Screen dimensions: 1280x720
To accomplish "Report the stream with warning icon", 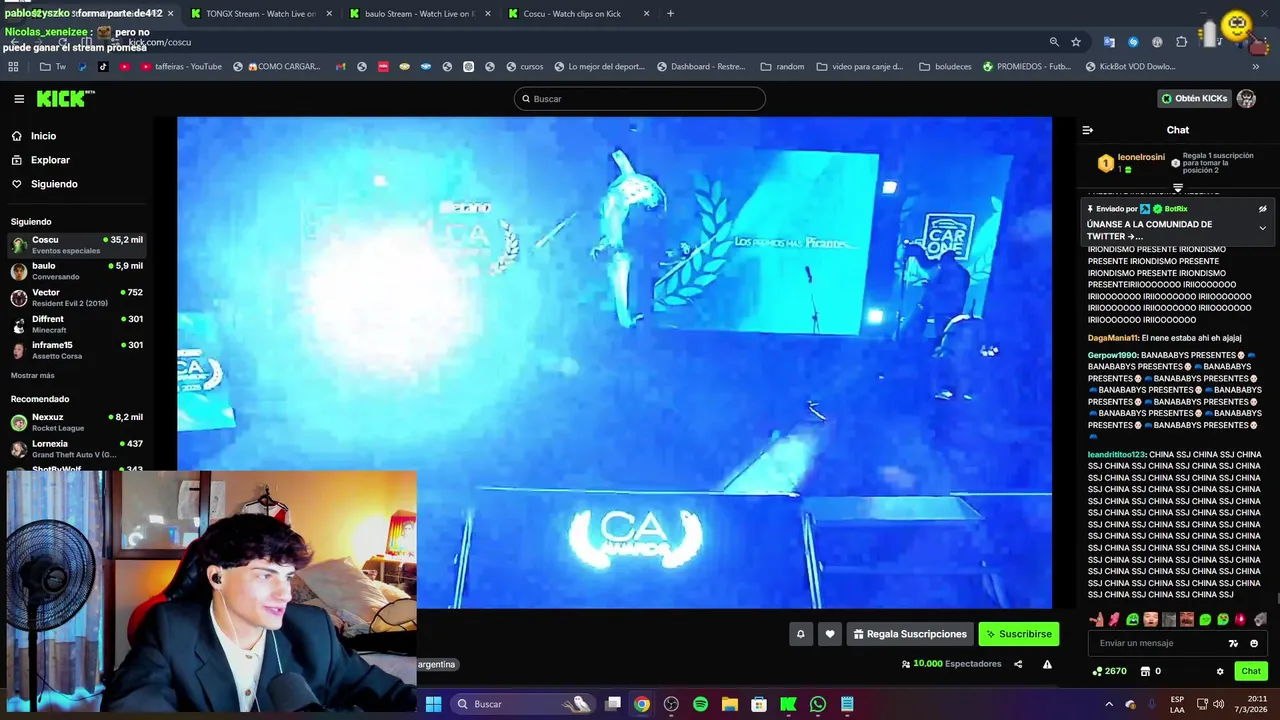I will coord(1047,664).
